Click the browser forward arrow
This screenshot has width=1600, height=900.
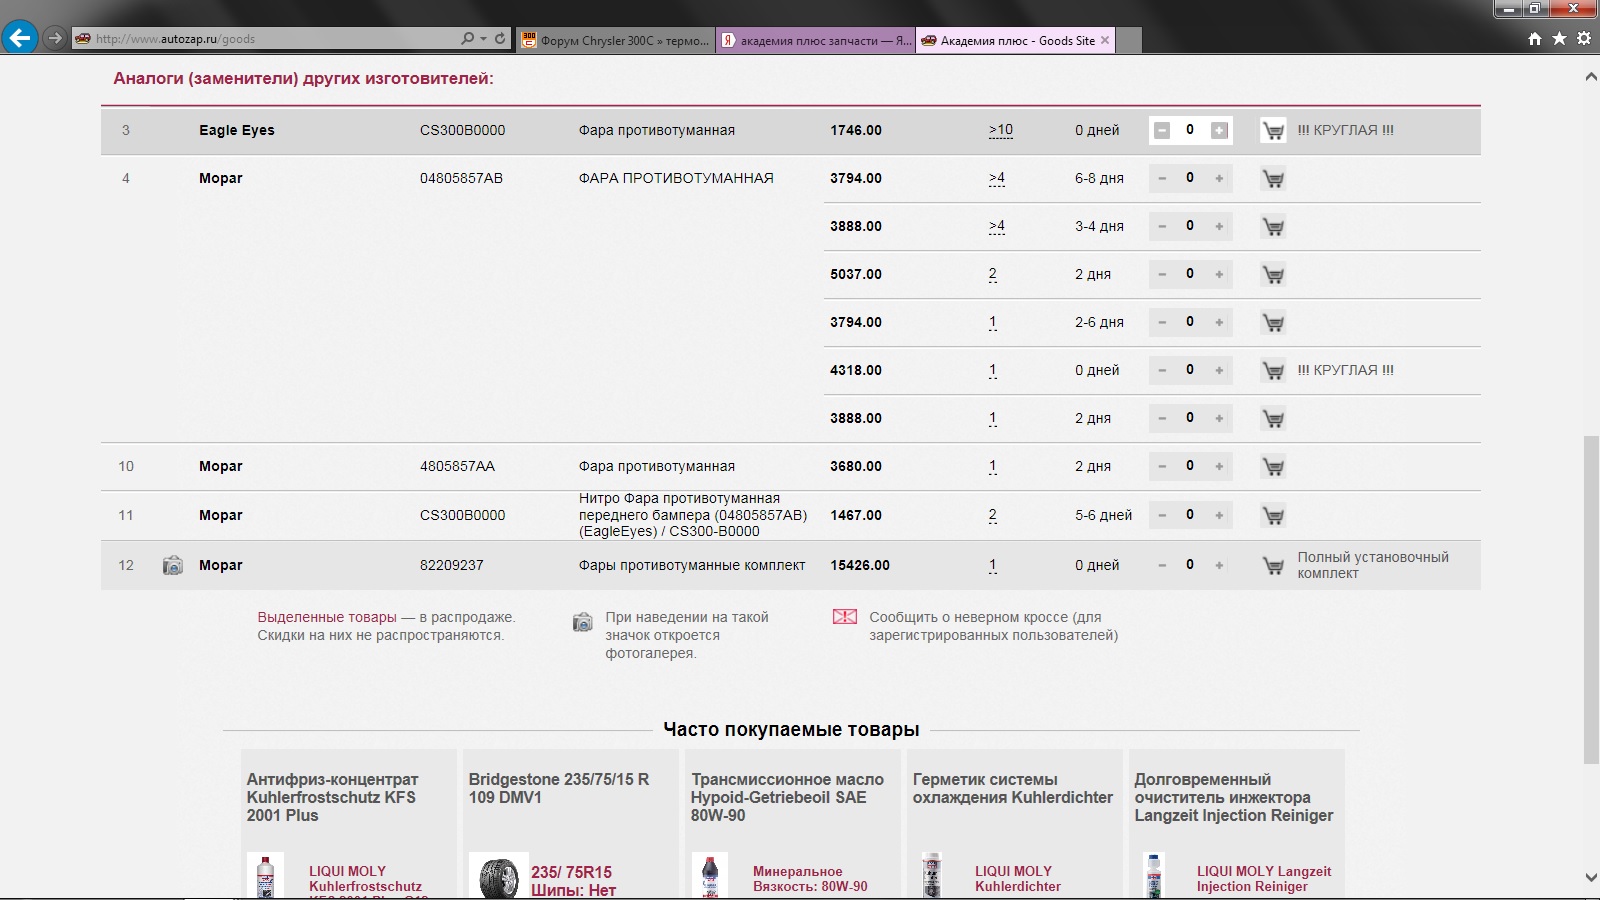pos(55,38)
